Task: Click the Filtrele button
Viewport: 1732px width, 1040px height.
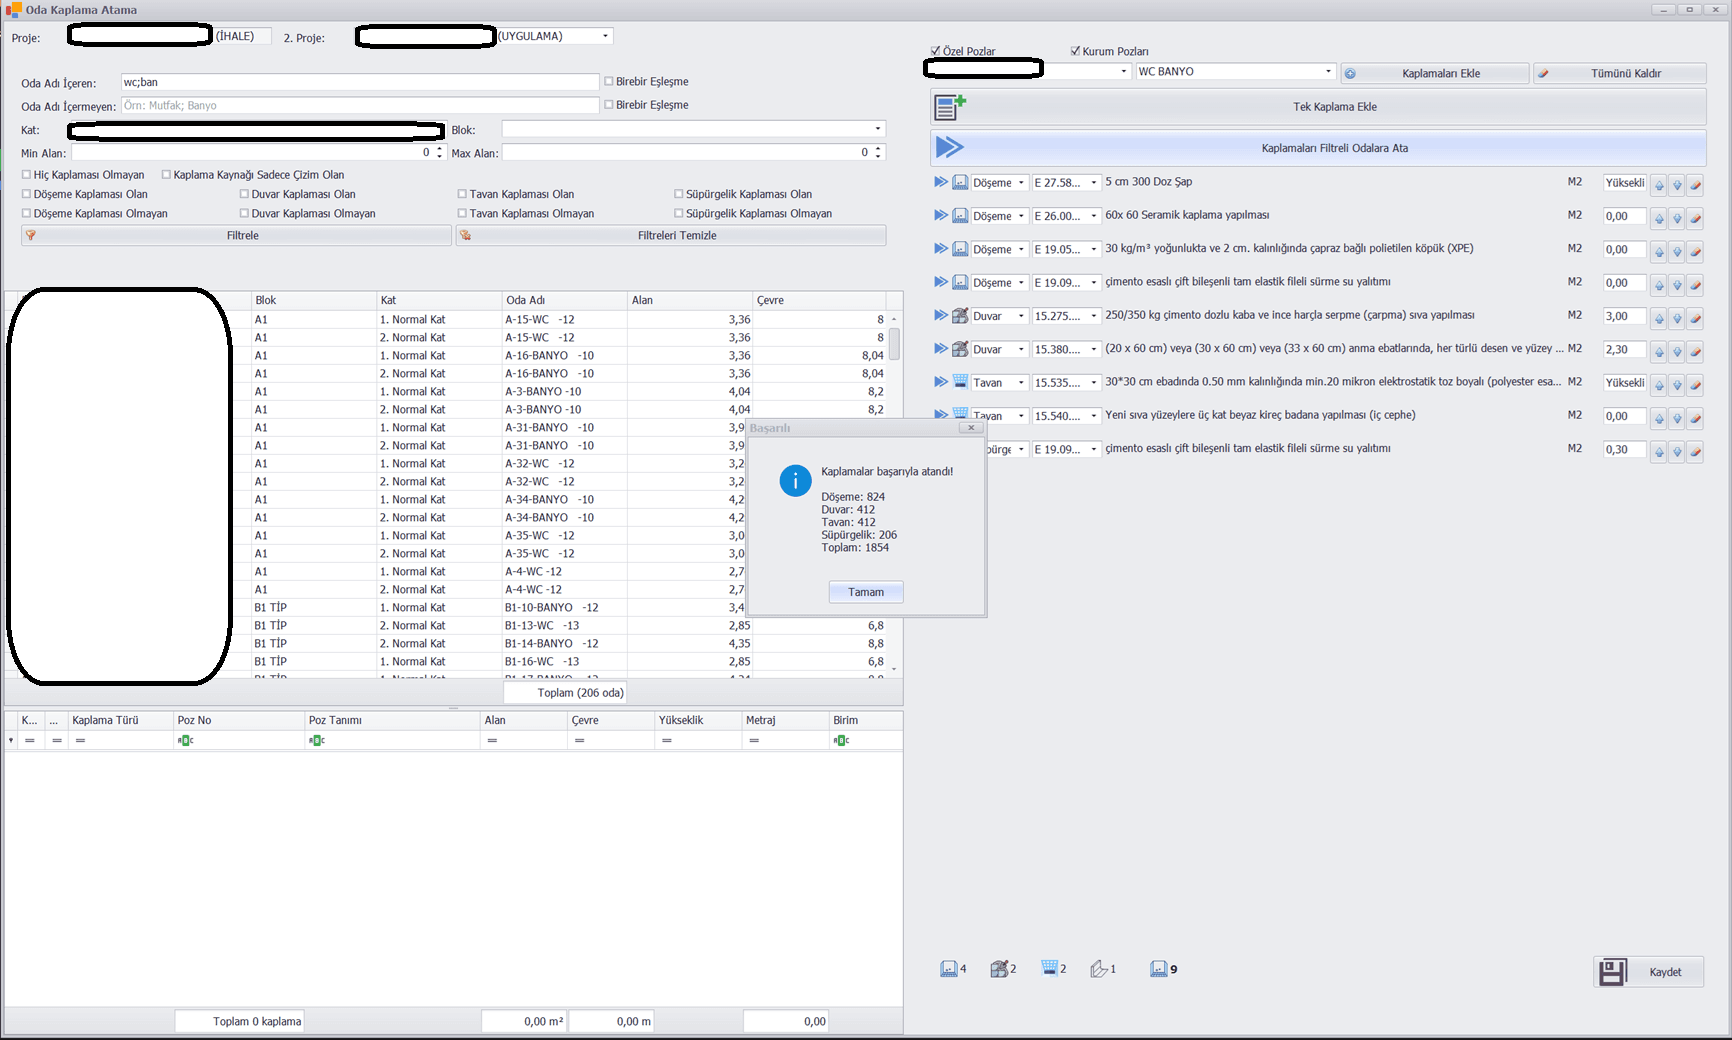Action: click(x=236, y=235)
